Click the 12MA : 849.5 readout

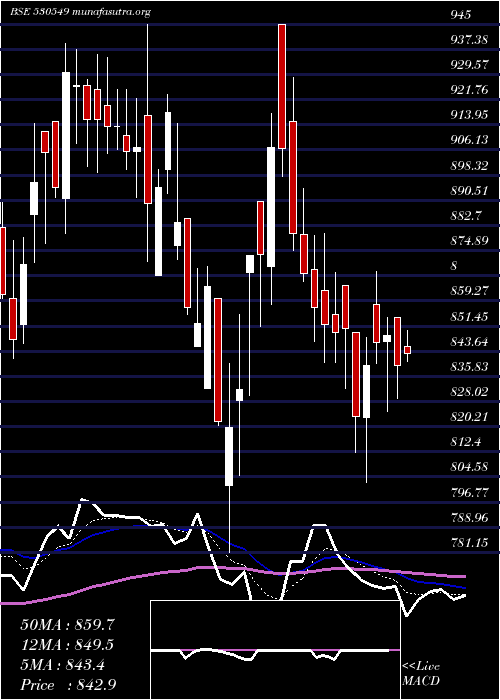pos(67,645)
